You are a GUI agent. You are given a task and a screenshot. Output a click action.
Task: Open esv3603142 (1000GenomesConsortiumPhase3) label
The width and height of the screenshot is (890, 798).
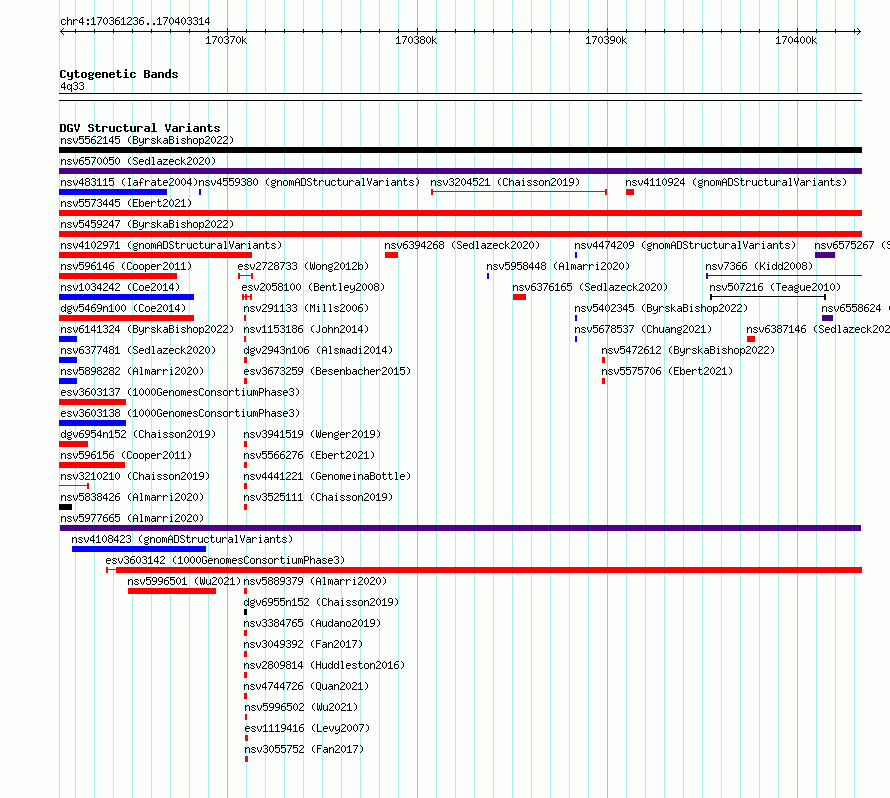click(x=225, y=560)
